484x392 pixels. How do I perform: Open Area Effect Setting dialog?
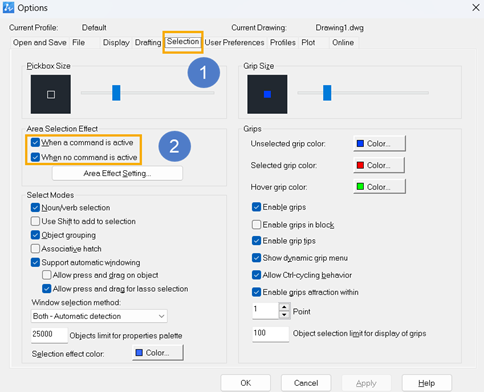(x=117, y=173)
